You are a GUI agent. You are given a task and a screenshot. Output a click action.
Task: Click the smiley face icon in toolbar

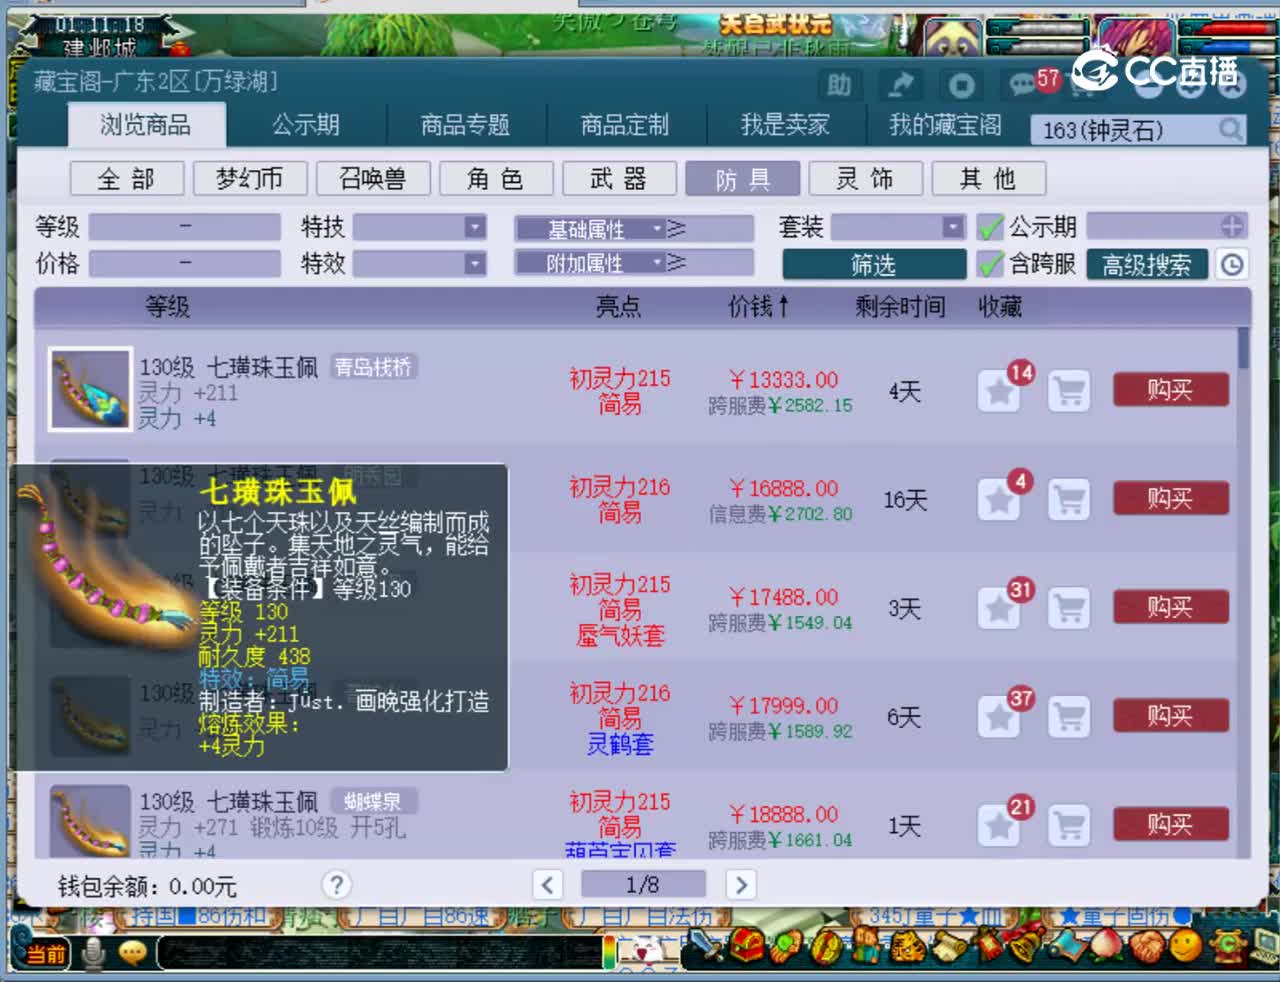pyautogui.click(x=1186, y=946)
